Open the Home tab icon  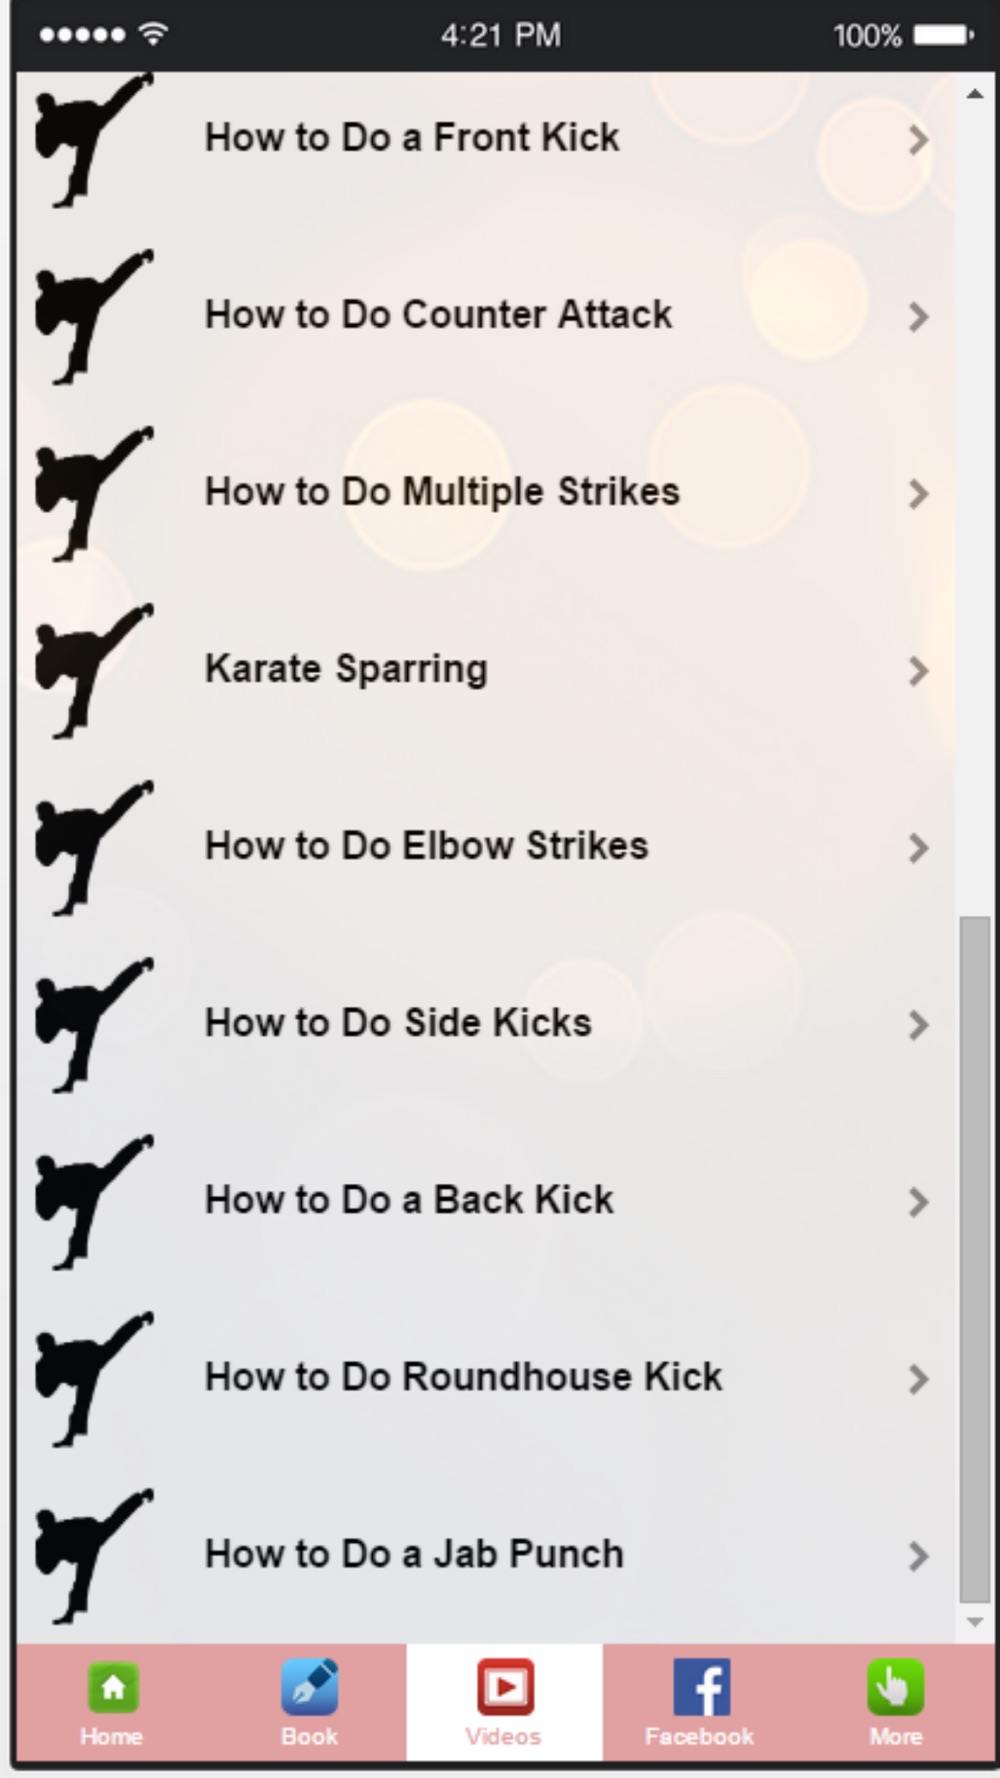pos(112,1687)
